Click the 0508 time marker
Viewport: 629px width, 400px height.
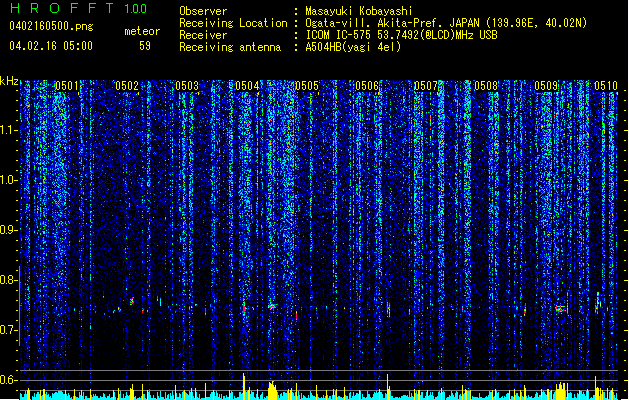coord(486,86)
